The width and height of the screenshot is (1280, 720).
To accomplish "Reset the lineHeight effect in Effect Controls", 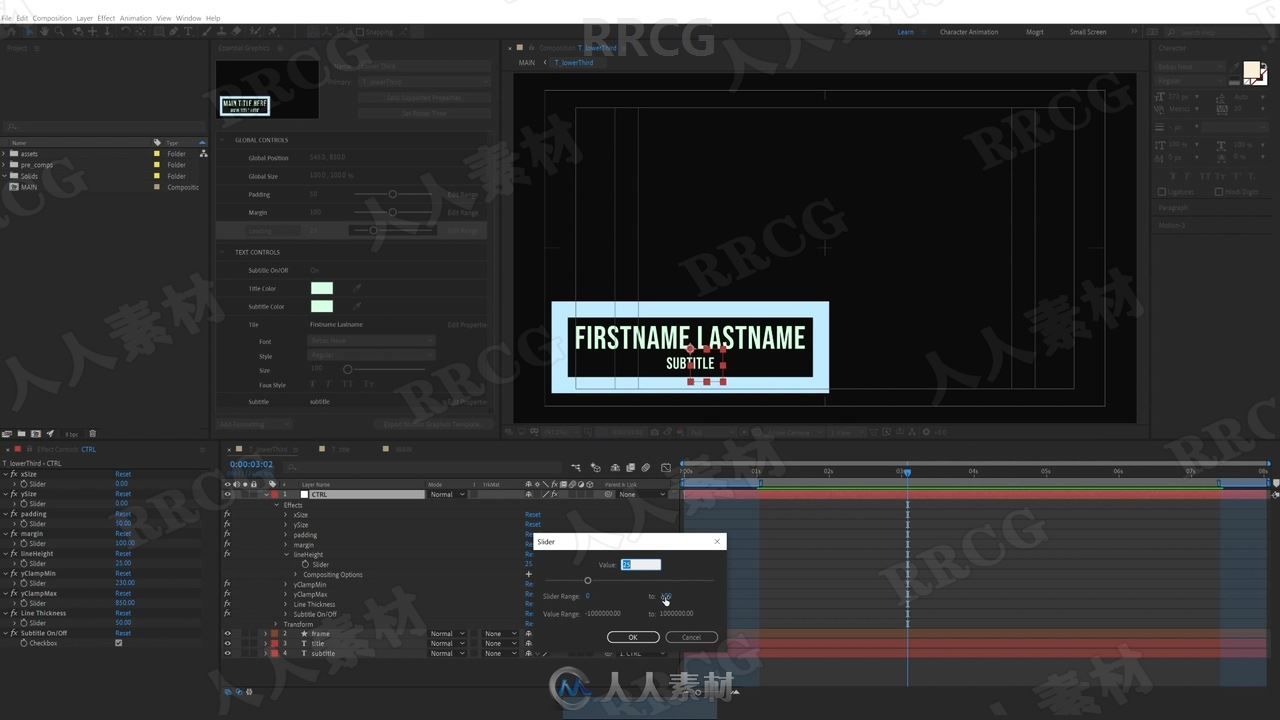I will [123, 553].
